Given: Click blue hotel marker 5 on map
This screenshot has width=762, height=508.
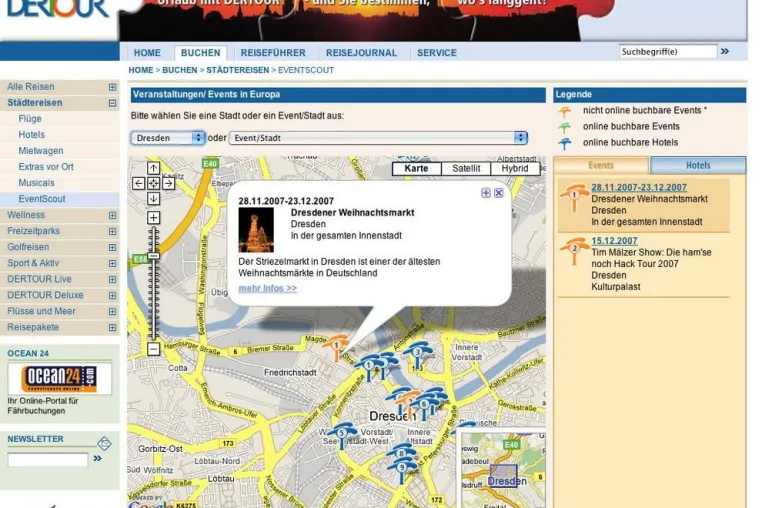Looking at the screenshot, I should point(342,435).
